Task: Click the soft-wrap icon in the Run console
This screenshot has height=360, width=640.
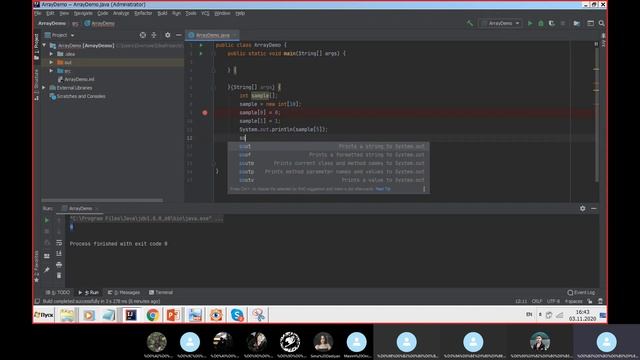Action: point(59,242)
